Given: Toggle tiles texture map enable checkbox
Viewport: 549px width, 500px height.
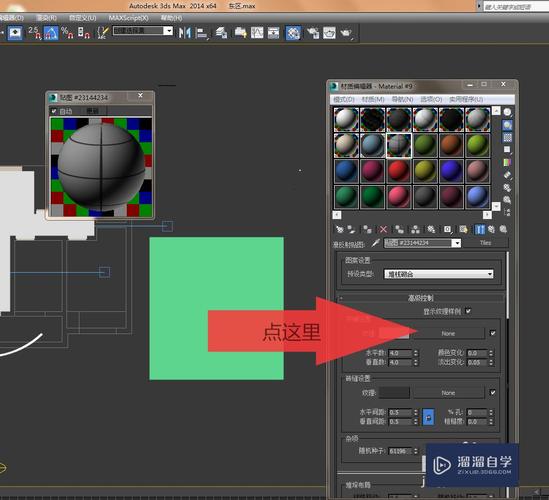Looking at the screenshot, I should pyautogui.click(x=493, y=333).
